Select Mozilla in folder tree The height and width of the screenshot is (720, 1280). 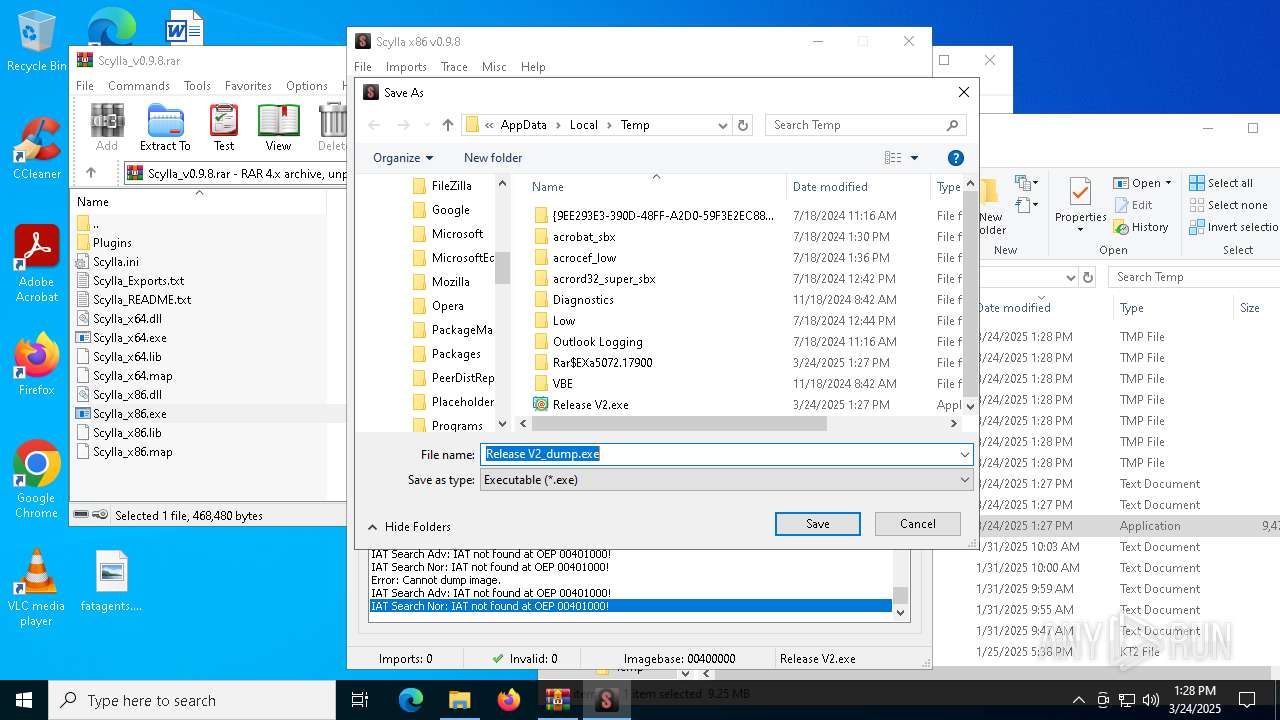(x=450, y=282)
